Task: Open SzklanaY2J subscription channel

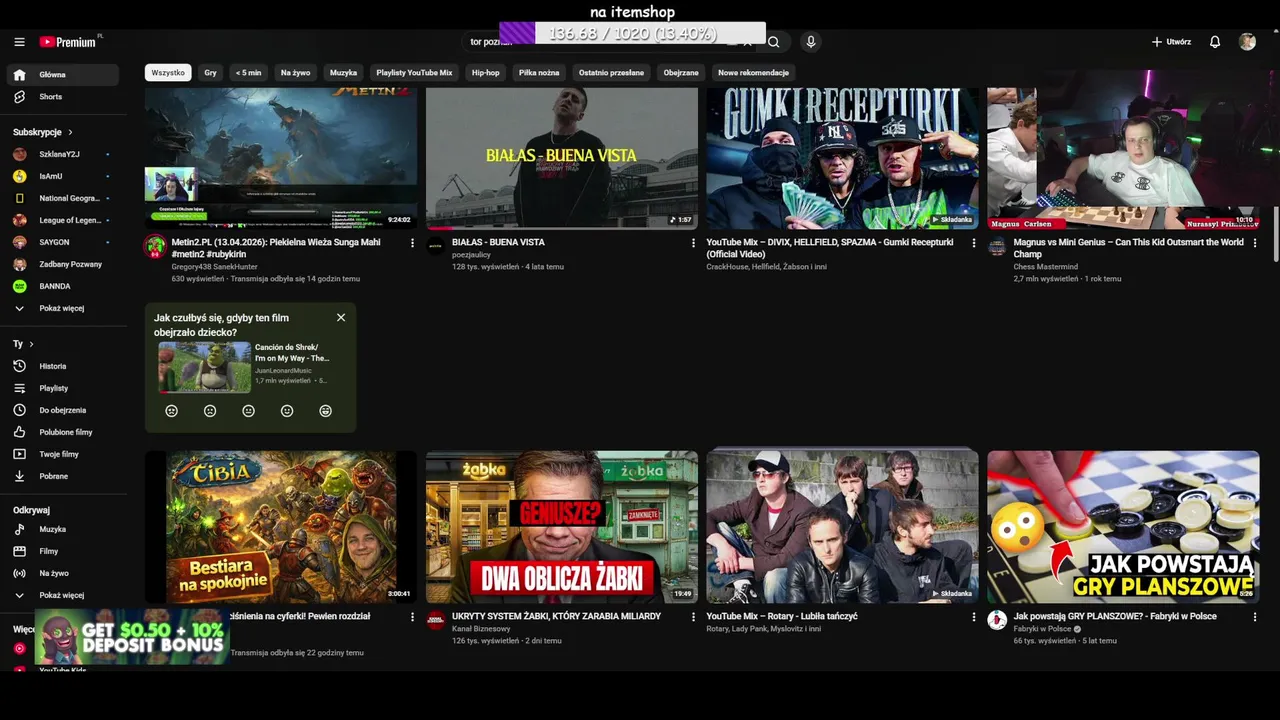Action: [63, 154]
